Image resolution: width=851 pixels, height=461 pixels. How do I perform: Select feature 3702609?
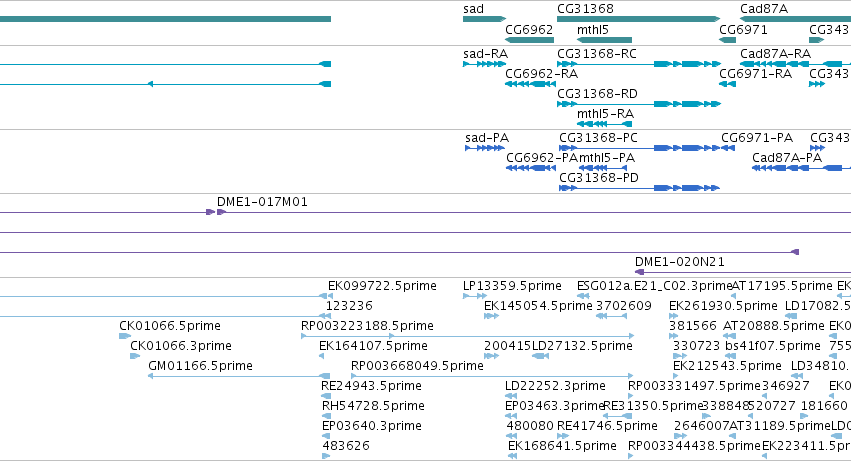pos(624,306)
